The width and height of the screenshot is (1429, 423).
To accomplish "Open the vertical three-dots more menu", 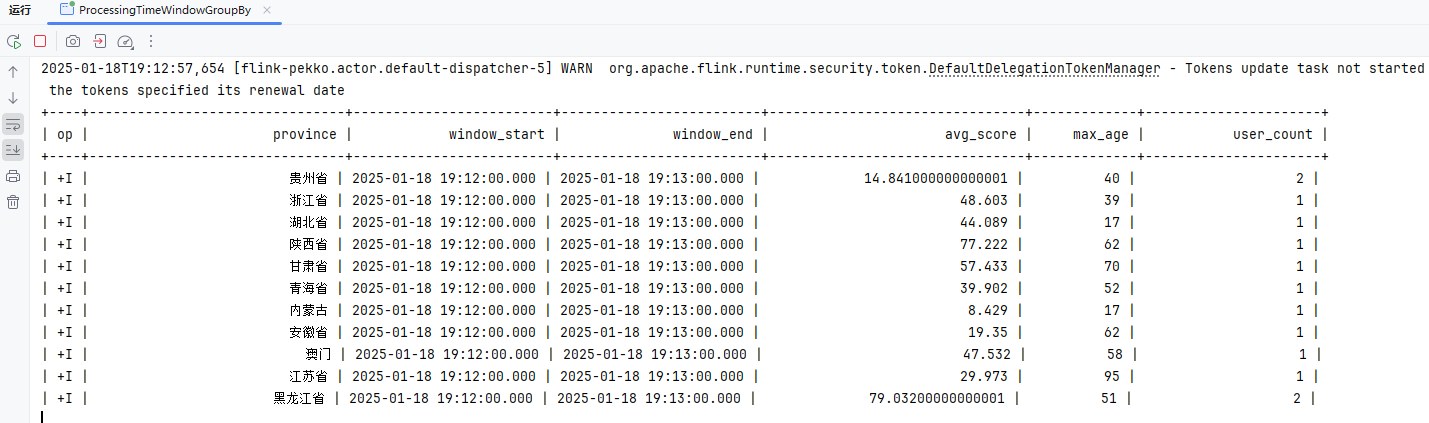I will click(151, 41).
